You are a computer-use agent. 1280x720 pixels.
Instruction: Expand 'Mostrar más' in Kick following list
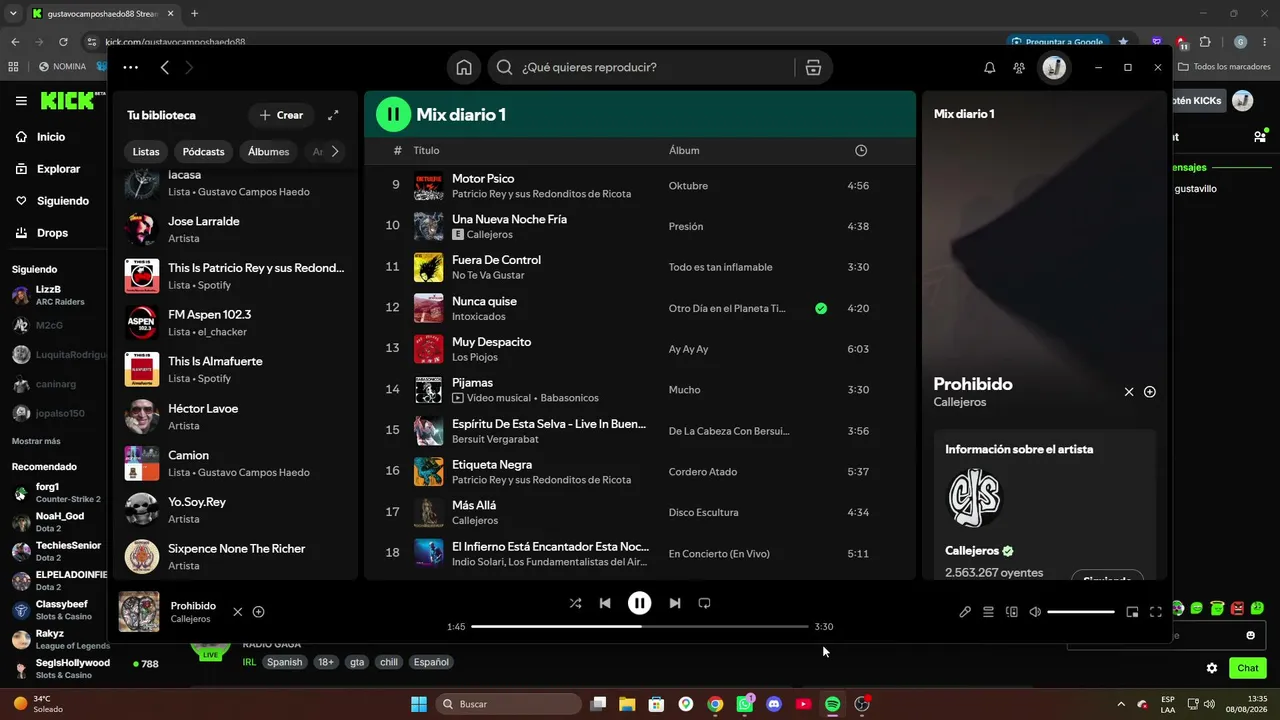click(x=36, y=441)
